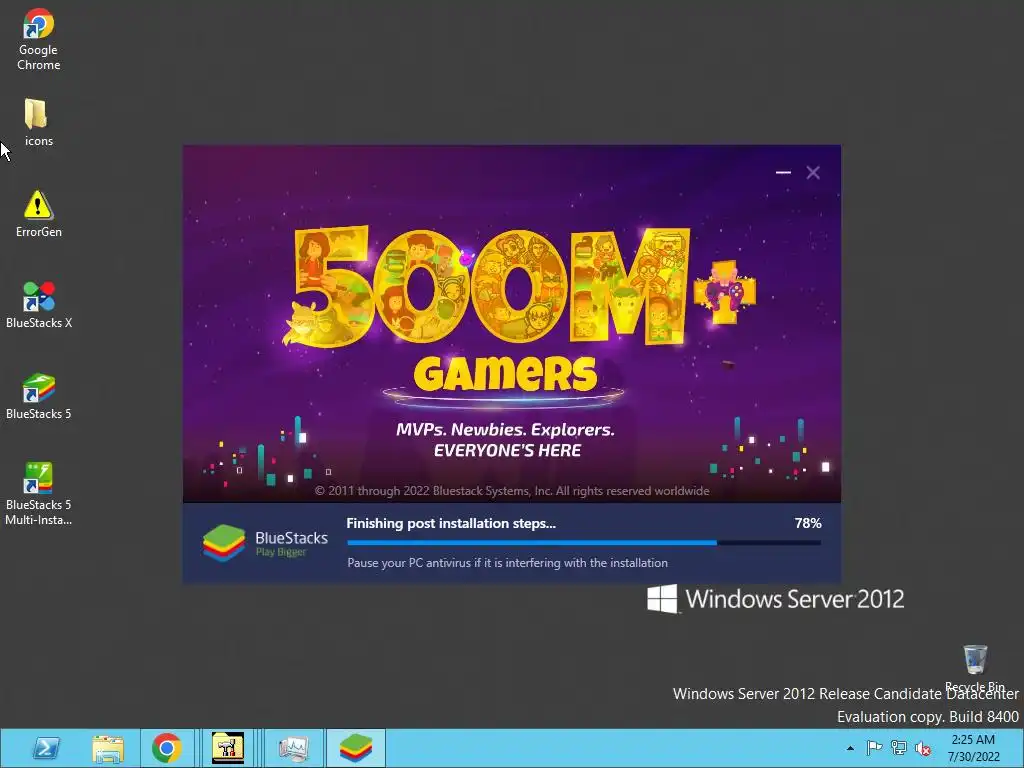Show hidden tray icons arrow
The image size is (1024, 768).
point(850,748)
